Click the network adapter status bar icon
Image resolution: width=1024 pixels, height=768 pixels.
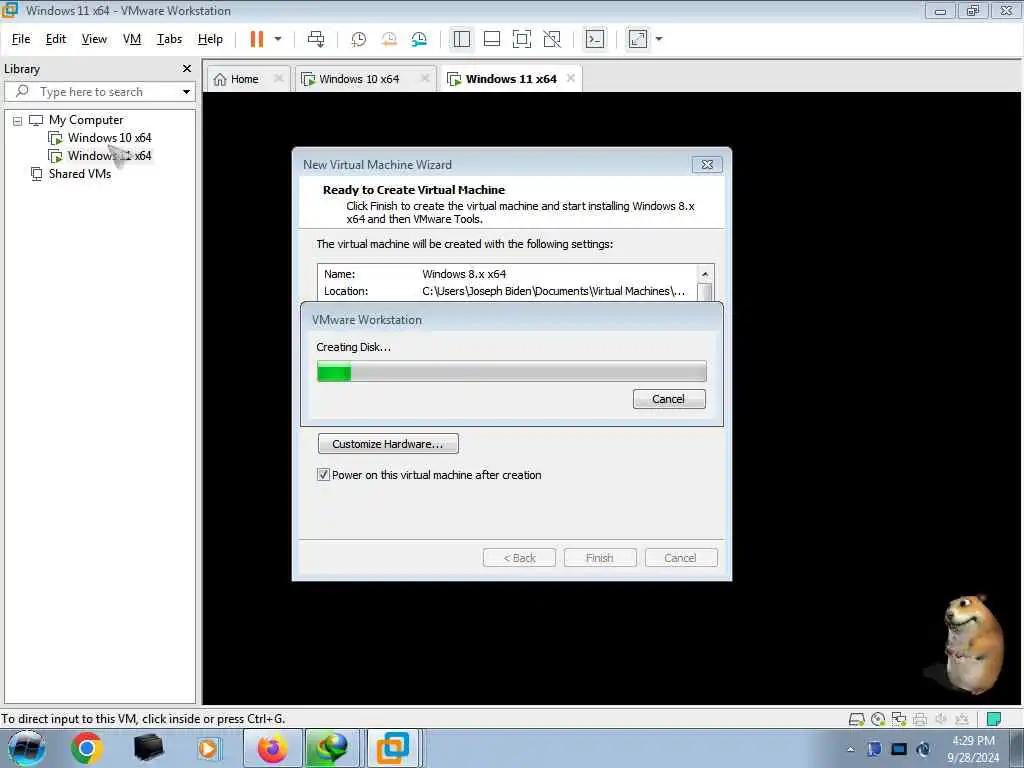(x=899, y=719)
